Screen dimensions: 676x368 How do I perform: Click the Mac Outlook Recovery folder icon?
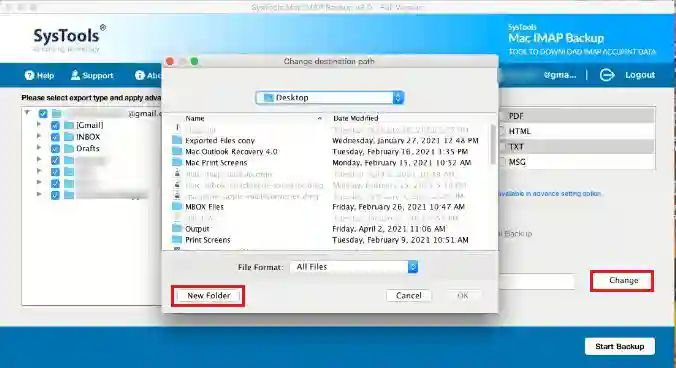[x=177, y=151]
